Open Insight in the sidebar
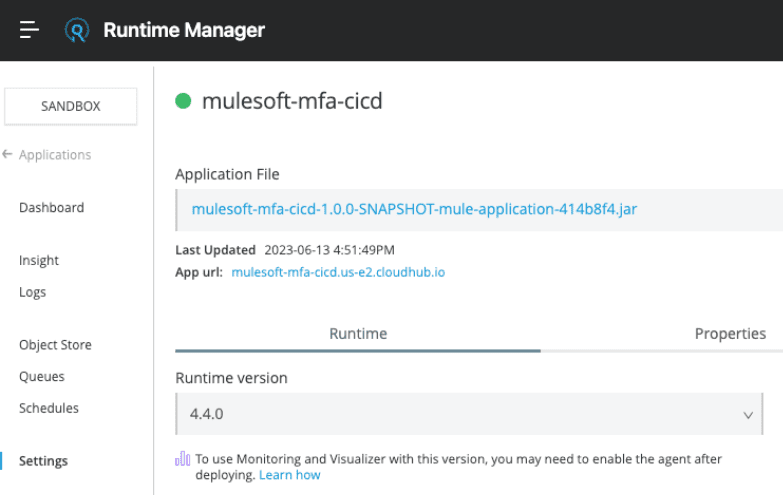This screenshot has width=783, height=495. point(39,260)
